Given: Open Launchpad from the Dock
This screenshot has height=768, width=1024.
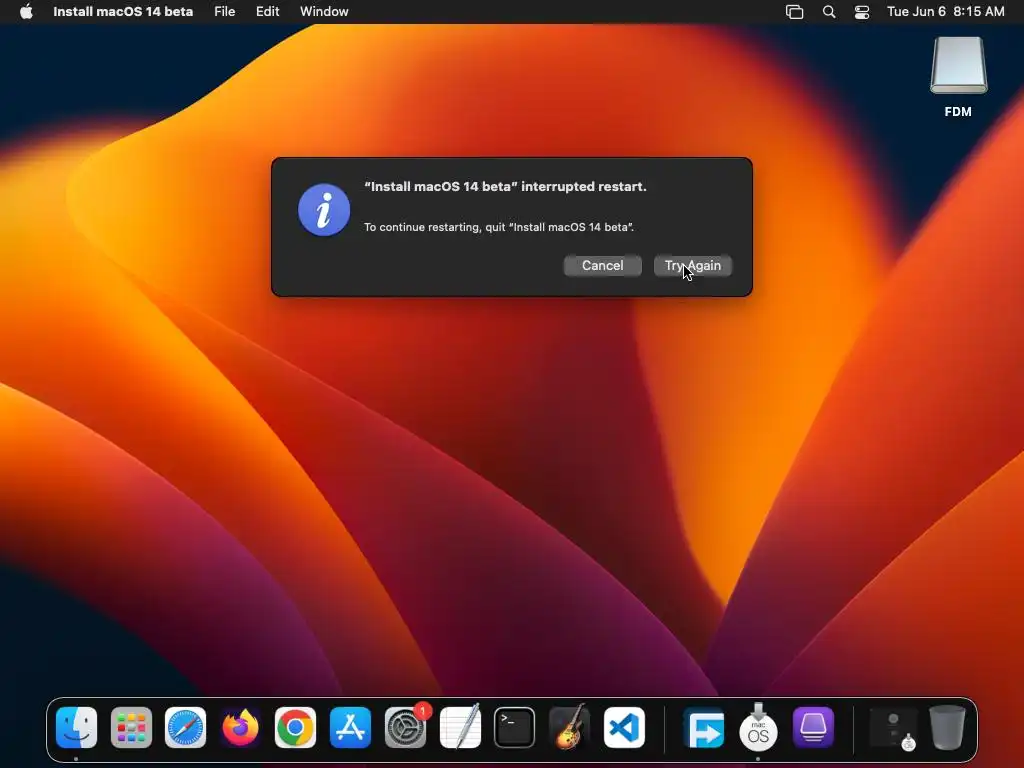Looking at the screenshot, I should (131, 728).
